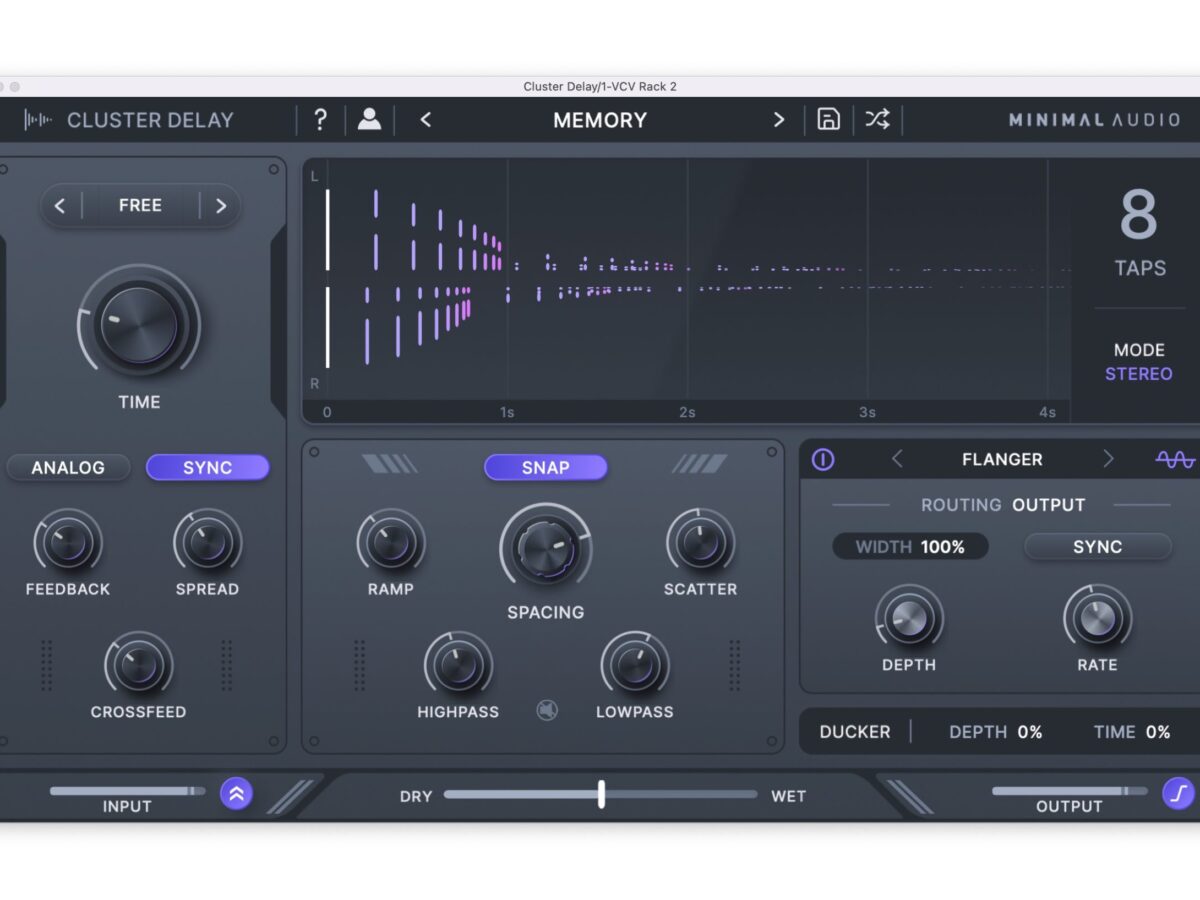This screenshot has width=1200, height=900.
Task: Click the filter listen speaker icon
Action: click(547, 710)
